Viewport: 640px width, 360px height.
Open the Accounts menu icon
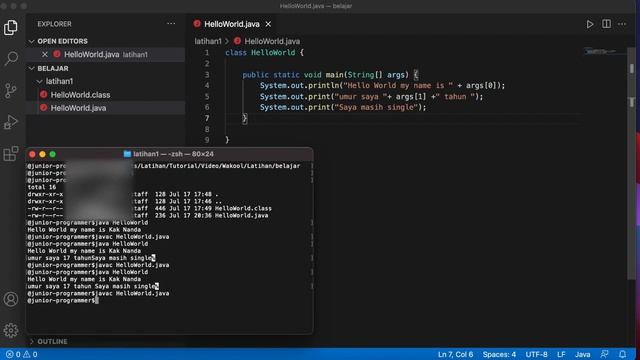(x=11, y=299)
